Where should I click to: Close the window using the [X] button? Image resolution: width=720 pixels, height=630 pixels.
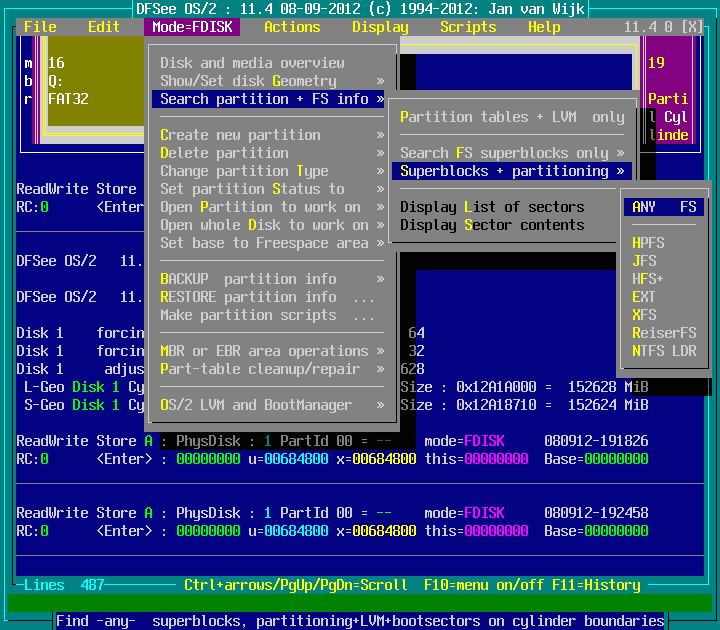point(691,27)
